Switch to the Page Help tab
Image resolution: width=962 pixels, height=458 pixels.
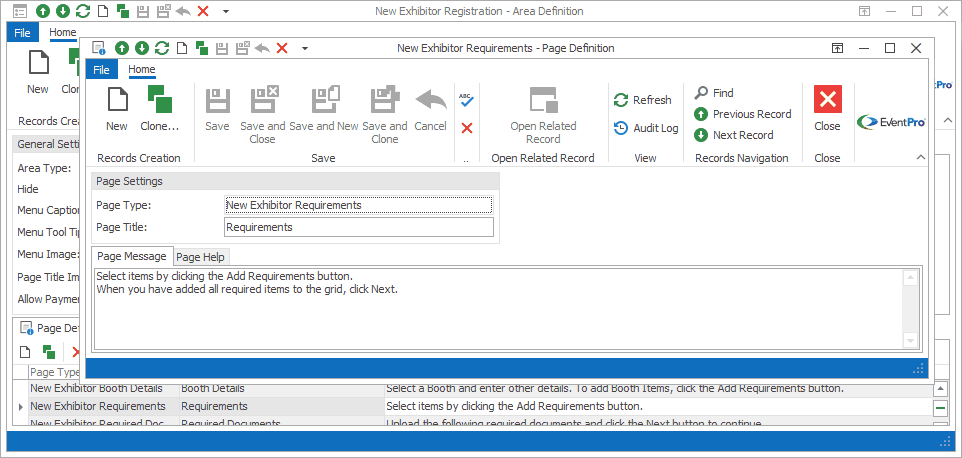201,257
